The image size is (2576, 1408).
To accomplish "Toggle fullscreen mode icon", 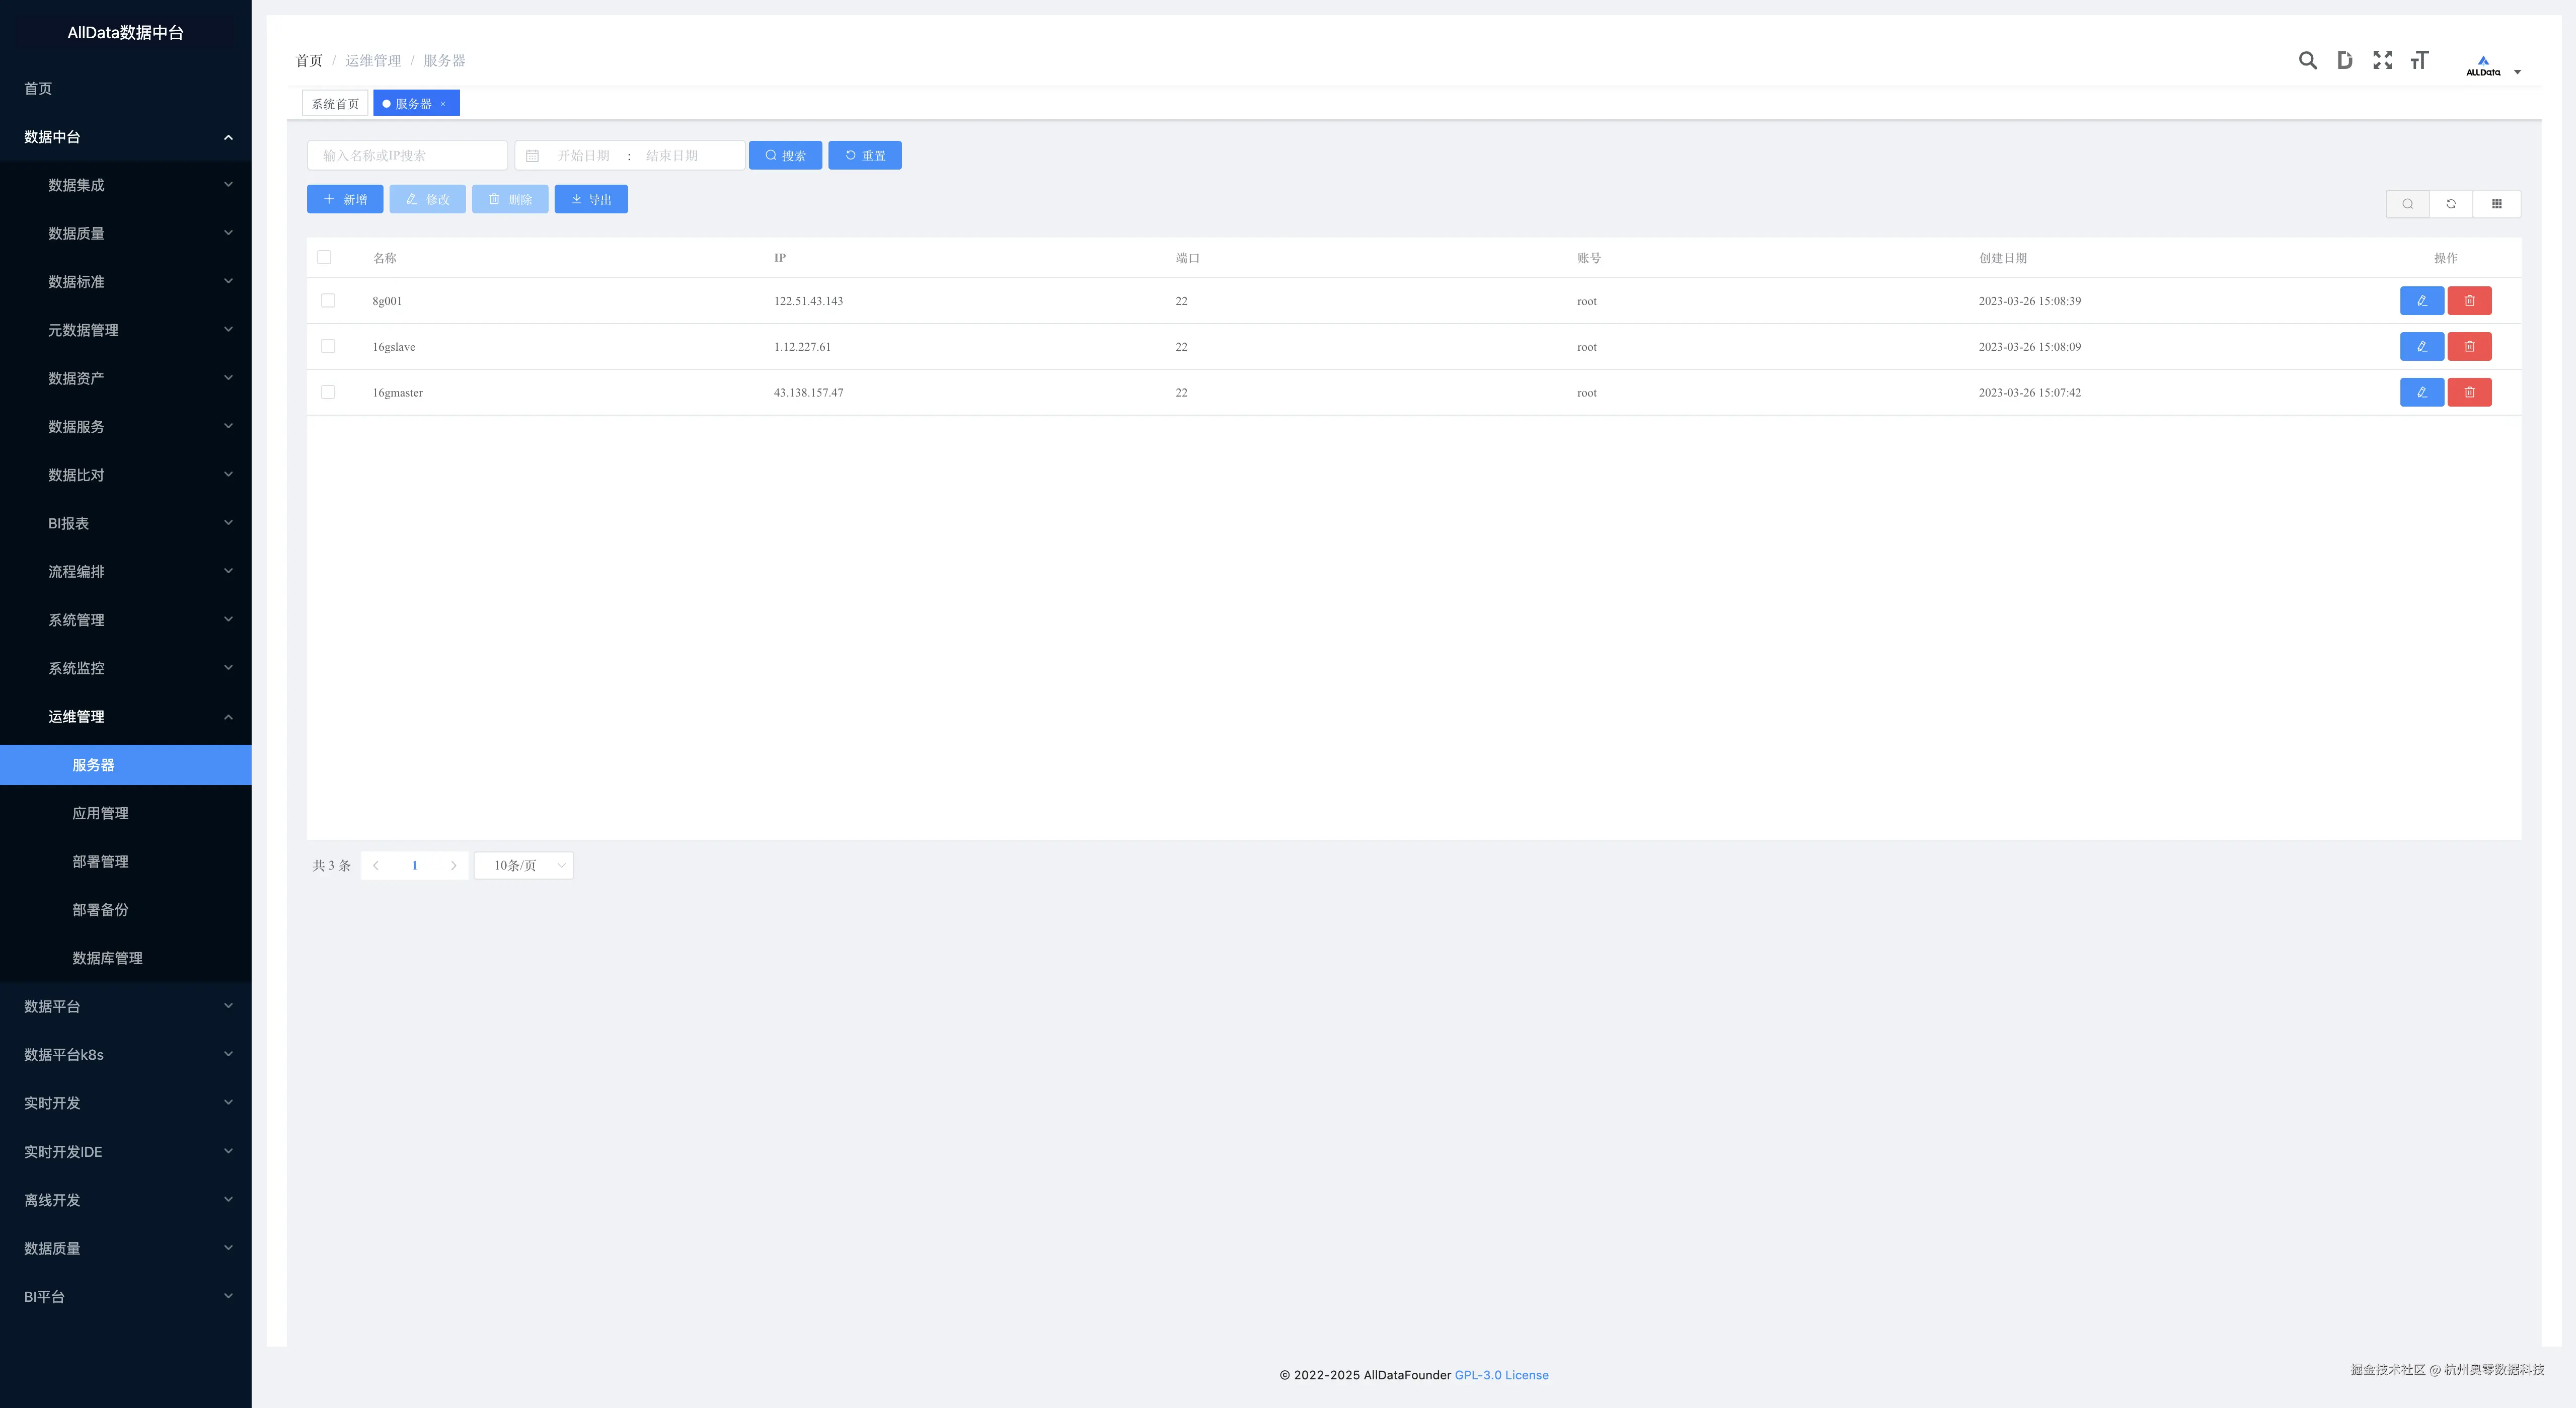I will tap(2382, 61).
